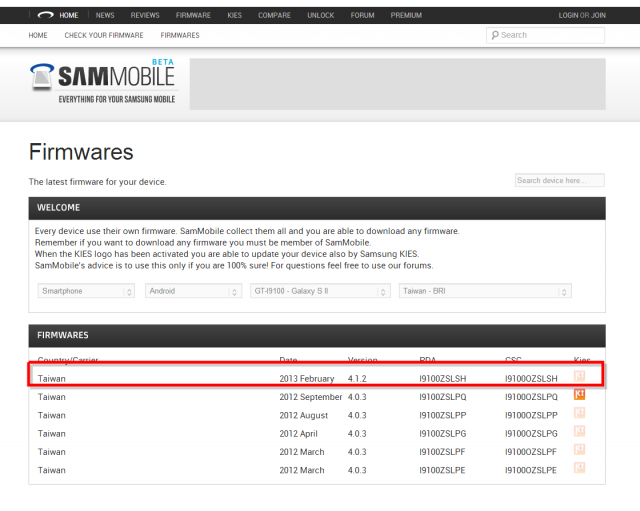Click the FIRMWARES section header bar

pyautogui.click(x=317, y=335)
